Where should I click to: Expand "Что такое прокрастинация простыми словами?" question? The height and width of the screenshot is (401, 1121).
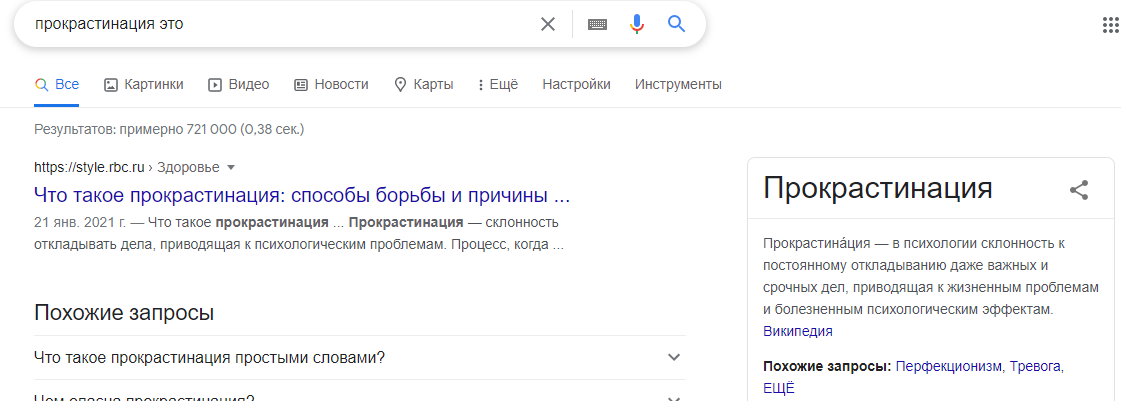pos(360,357)
